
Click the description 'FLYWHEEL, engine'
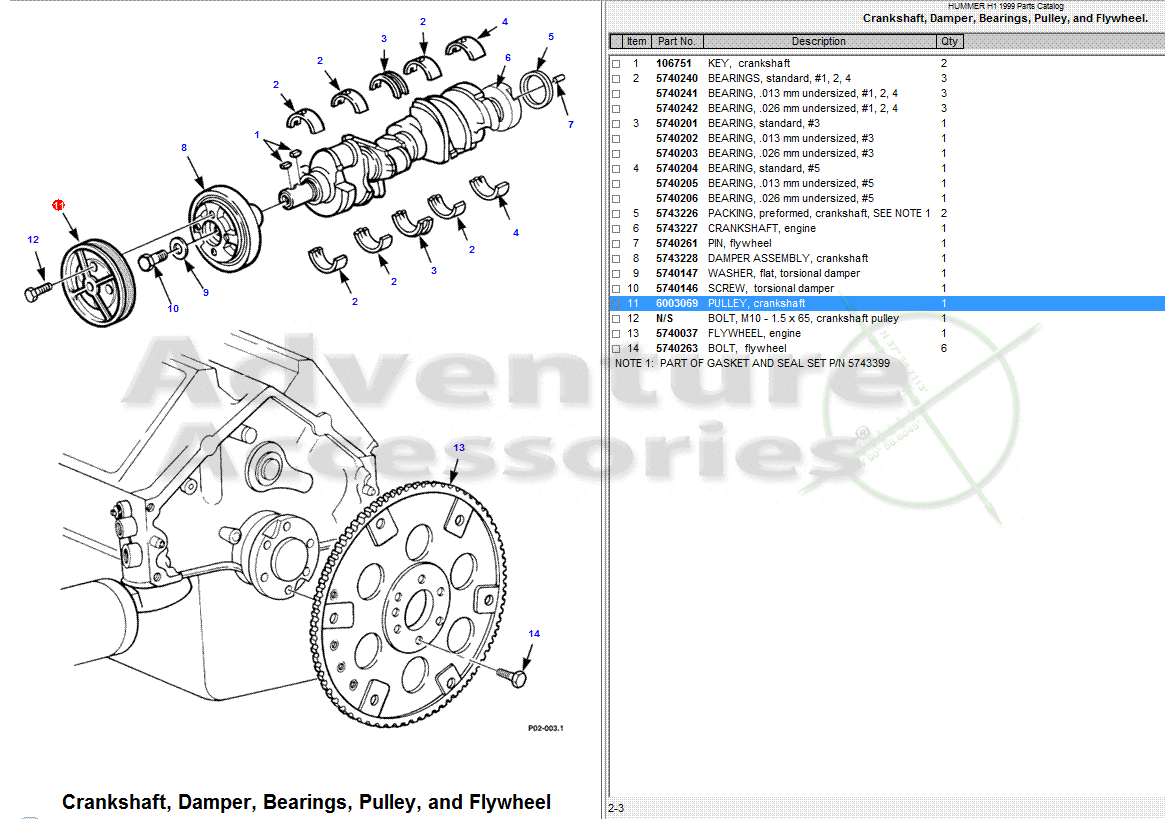tap(754, 333)
